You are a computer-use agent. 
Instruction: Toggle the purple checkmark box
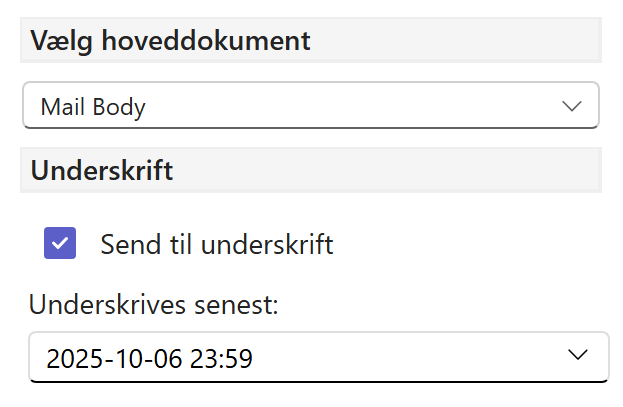pos(60,243)
